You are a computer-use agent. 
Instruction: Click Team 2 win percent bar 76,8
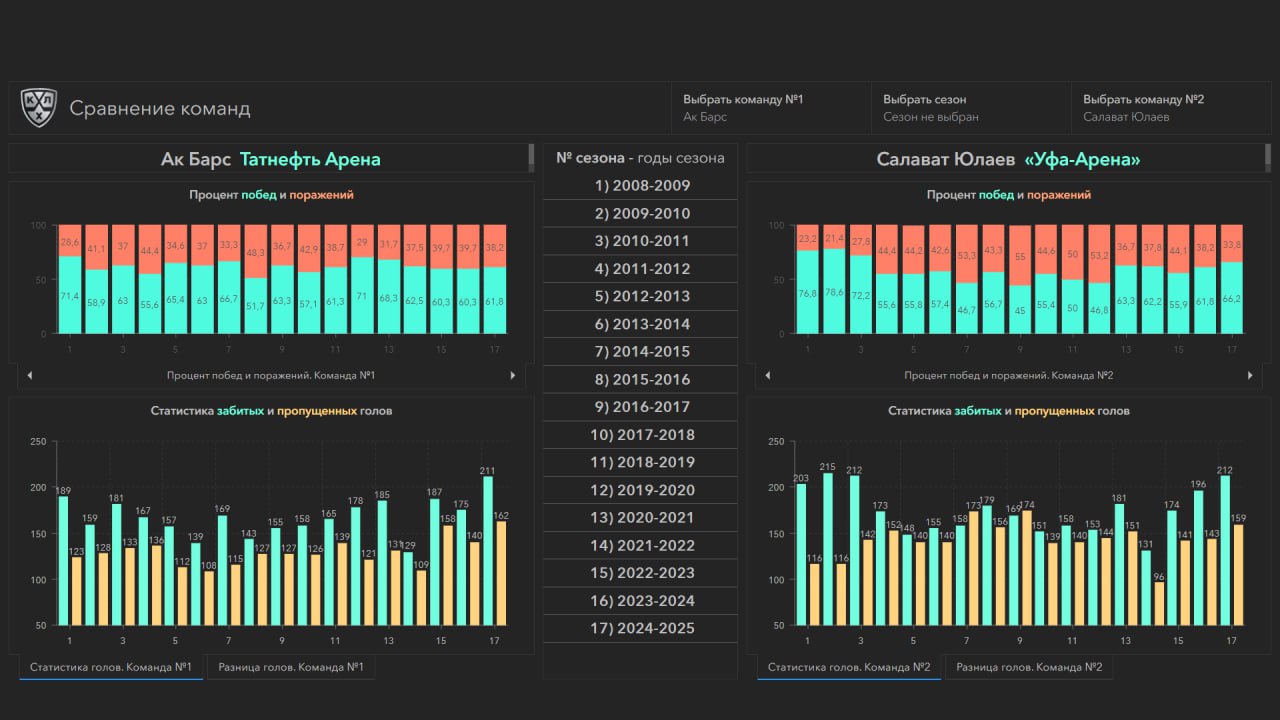click(x=807, y=291)
